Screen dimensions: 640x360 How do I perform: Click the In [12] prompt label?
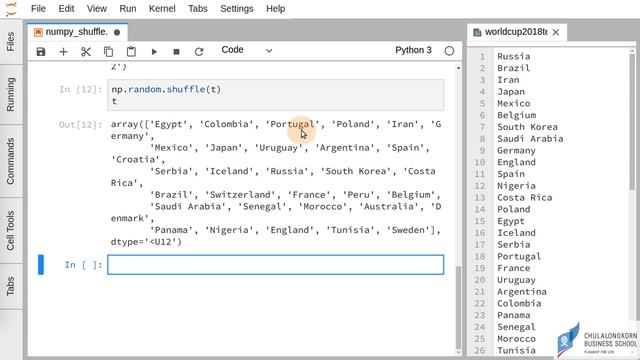point(80,89)
